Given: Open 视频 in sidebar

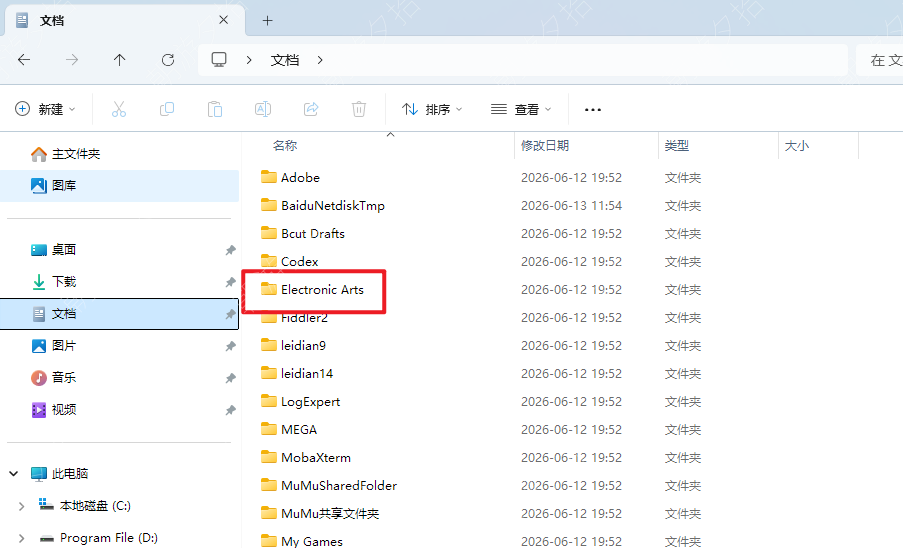Looking at the screenshot, I should point(64,409).
